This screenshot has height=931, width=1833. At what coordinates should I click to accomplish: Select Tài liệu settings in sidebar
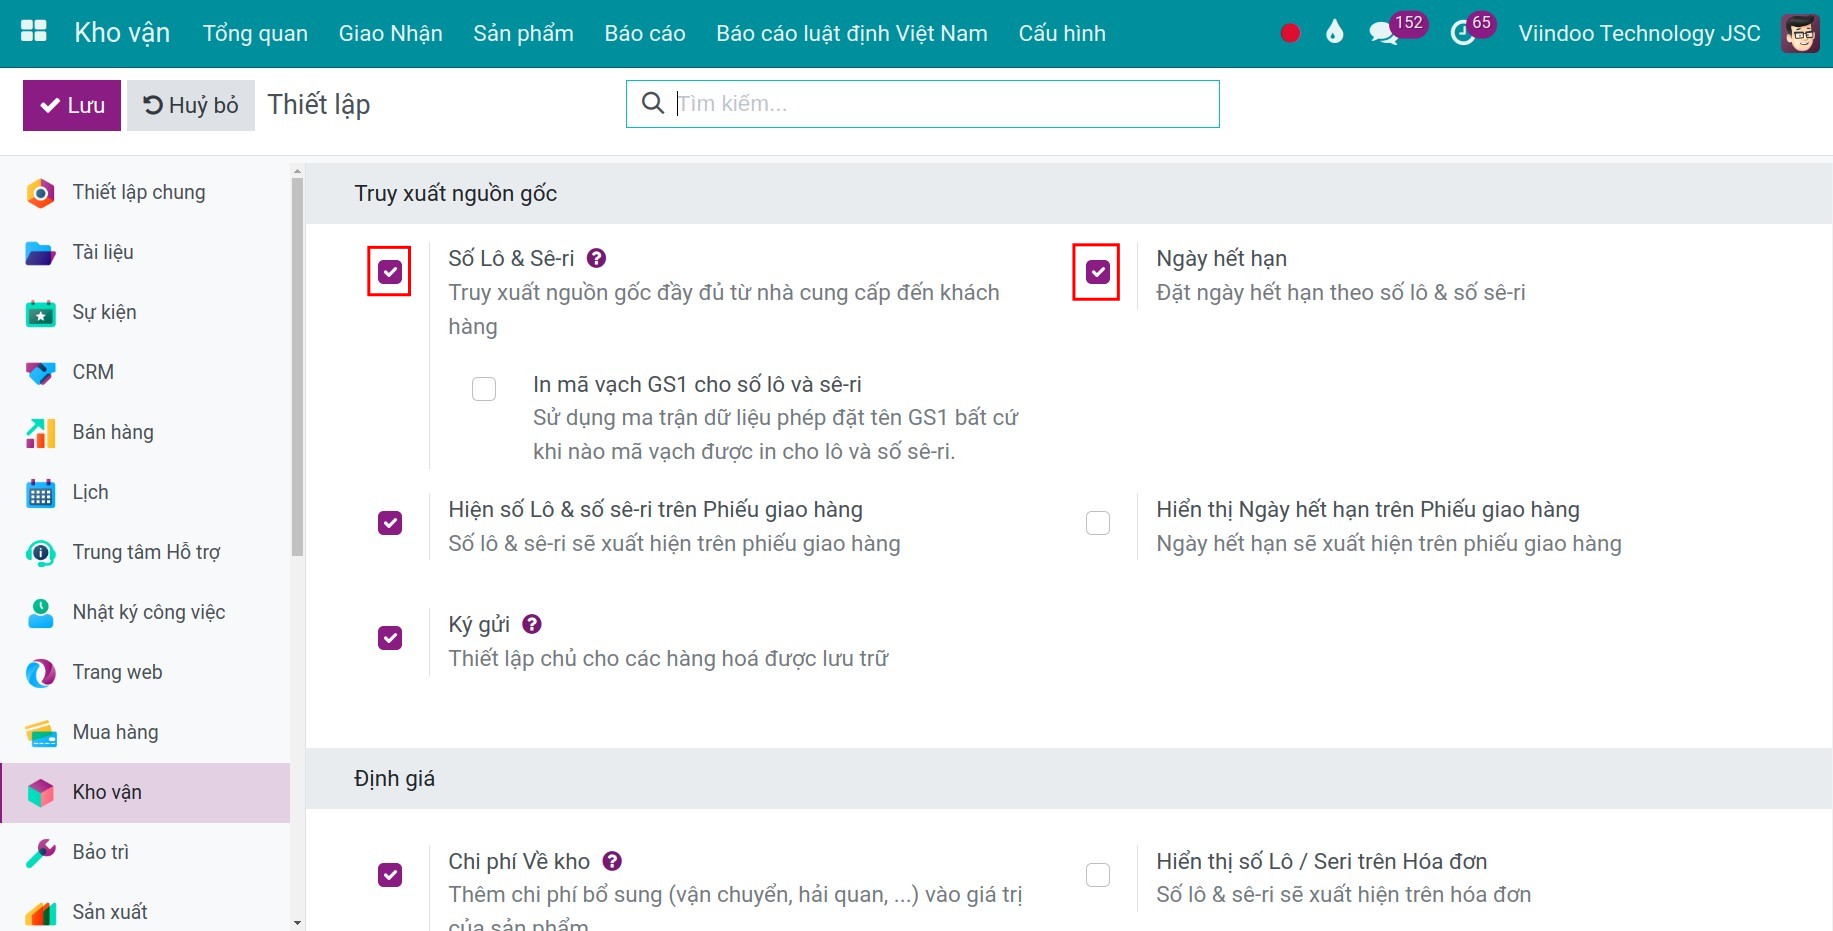tap(146, 252)
